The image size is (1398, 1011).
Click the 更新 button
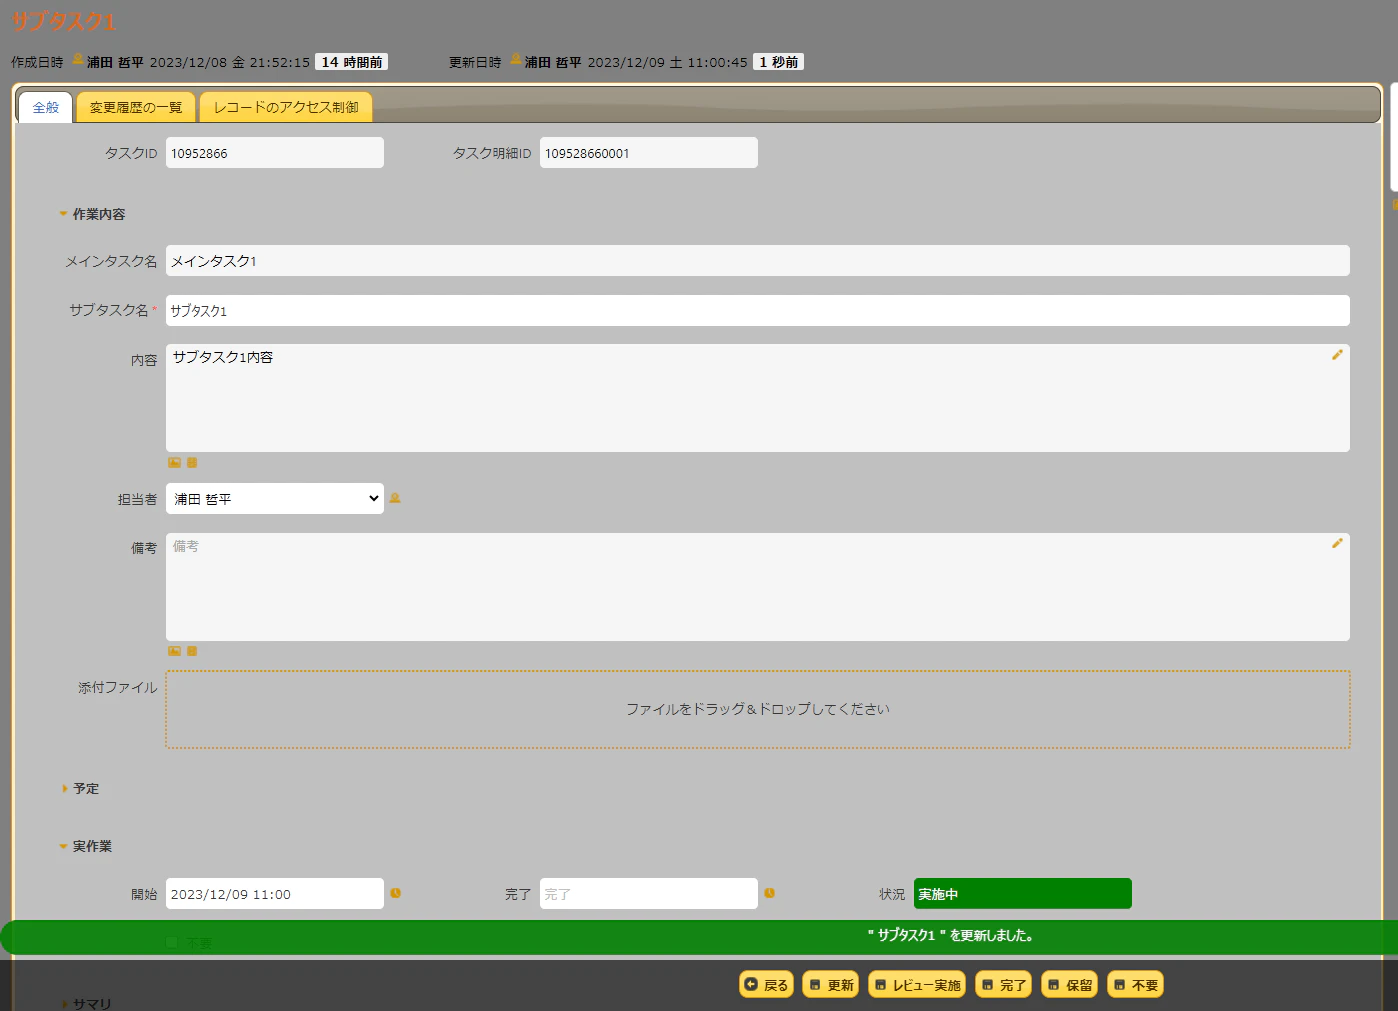pos(832,985)
